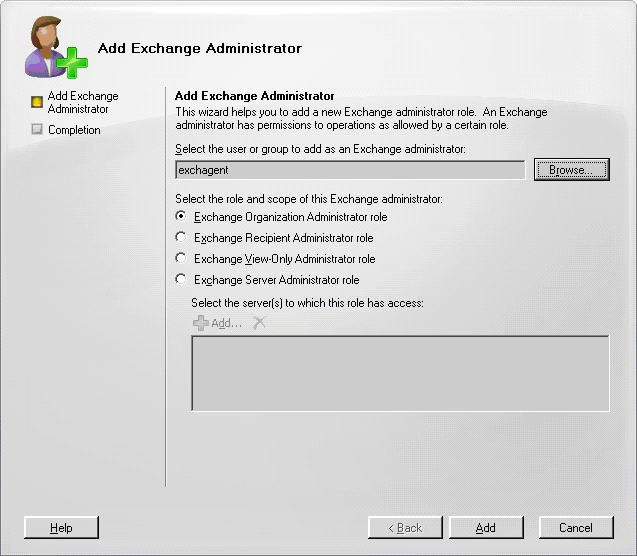Cancel the wizard

pyautogui.click(x=576, y=528)
